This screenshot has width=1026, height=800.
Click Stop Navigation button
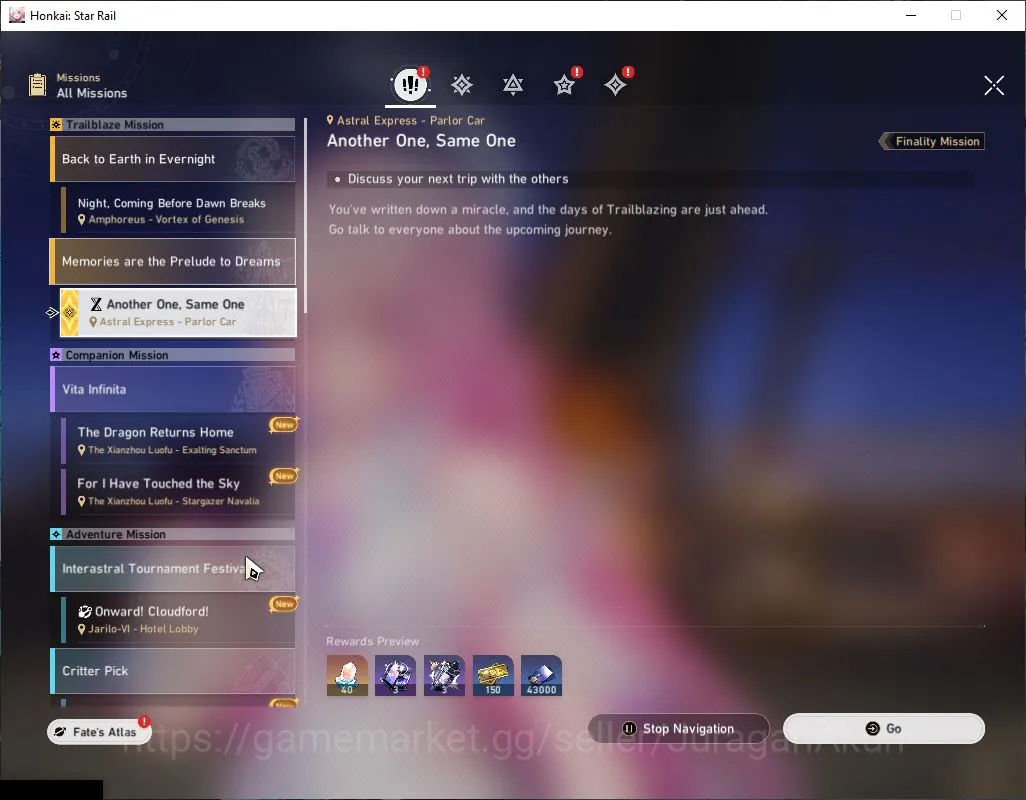[x=679, y=729]
